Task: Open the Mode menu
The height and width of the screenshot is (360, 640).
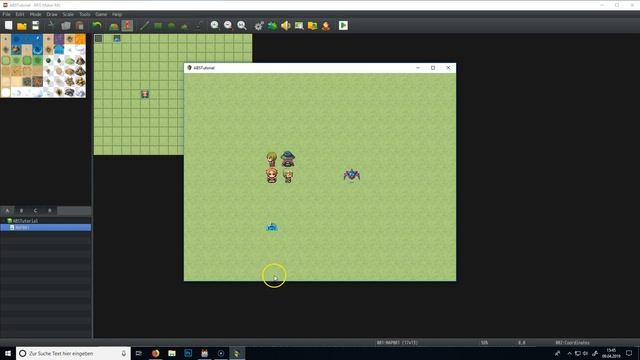Action: [36, 14]
